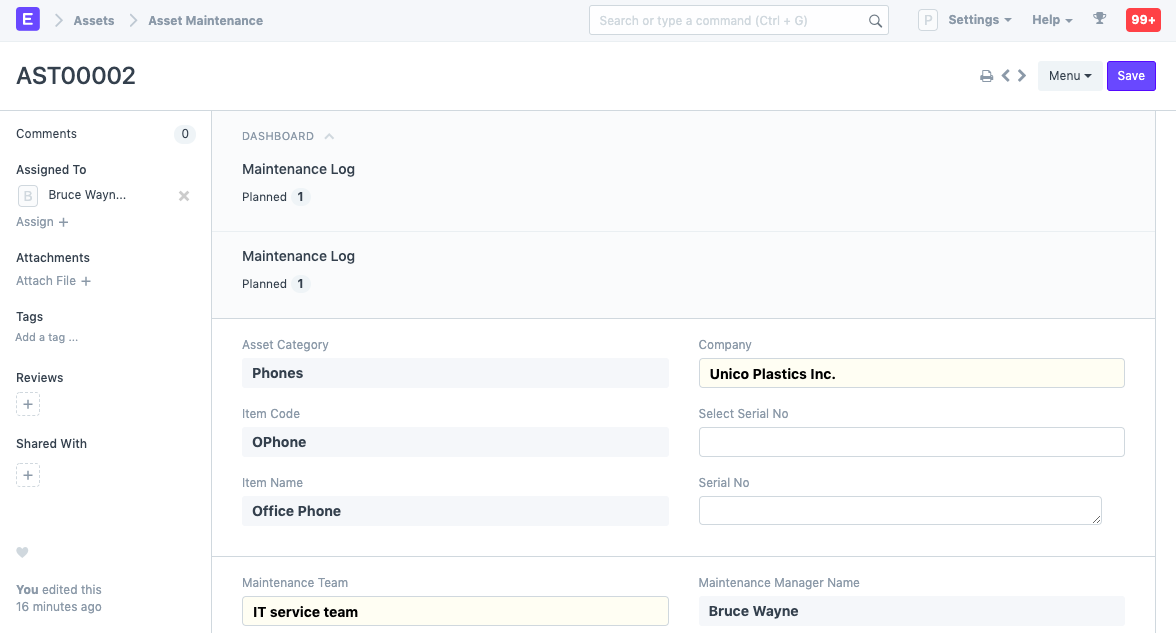Image resolution: width=1176 pixels, height=633 pixels.
Task: Open the 99+ notifications badge
Action: click(1143, 20)
